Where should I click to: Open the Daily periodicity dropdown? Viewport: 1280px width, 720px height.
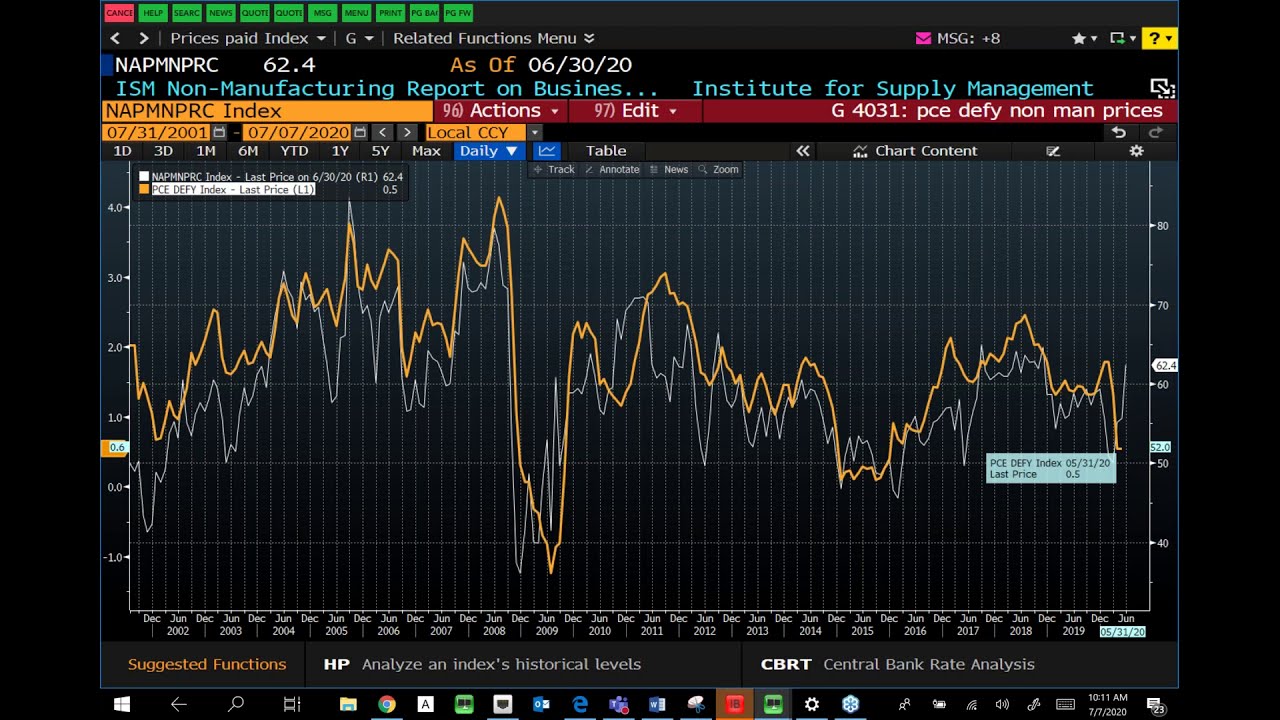(489, 151)
